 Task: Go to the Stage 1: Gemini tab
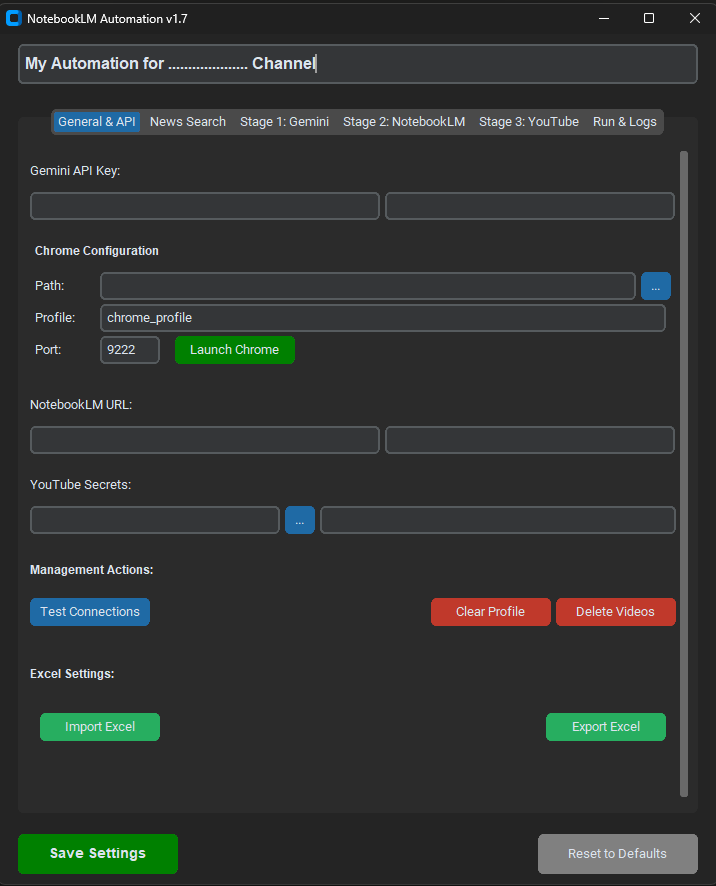(284, 121)
